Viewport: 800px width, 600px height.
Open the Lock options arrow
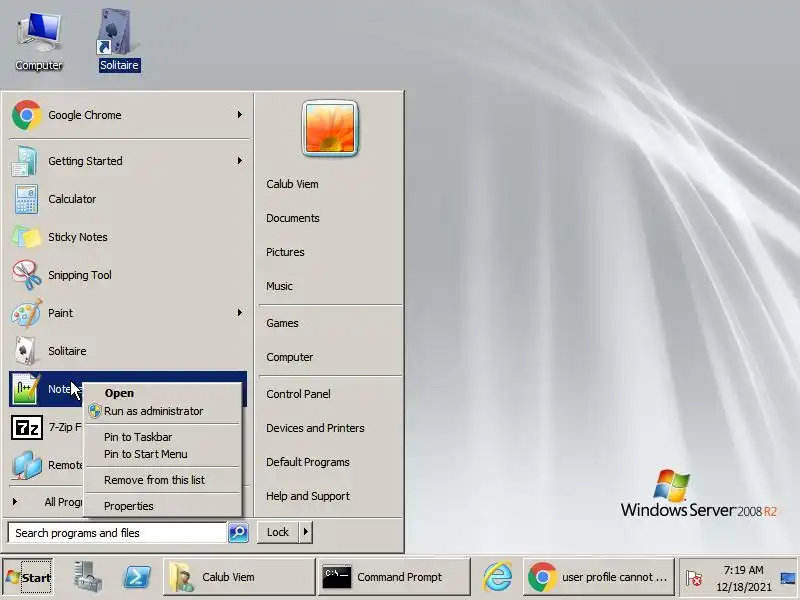point(305,532)
